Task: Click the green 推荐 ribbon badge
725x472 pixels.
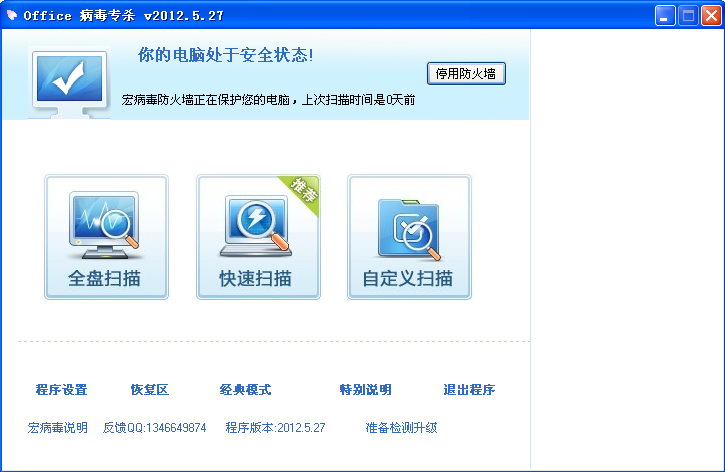Action: tap(300, 193)
